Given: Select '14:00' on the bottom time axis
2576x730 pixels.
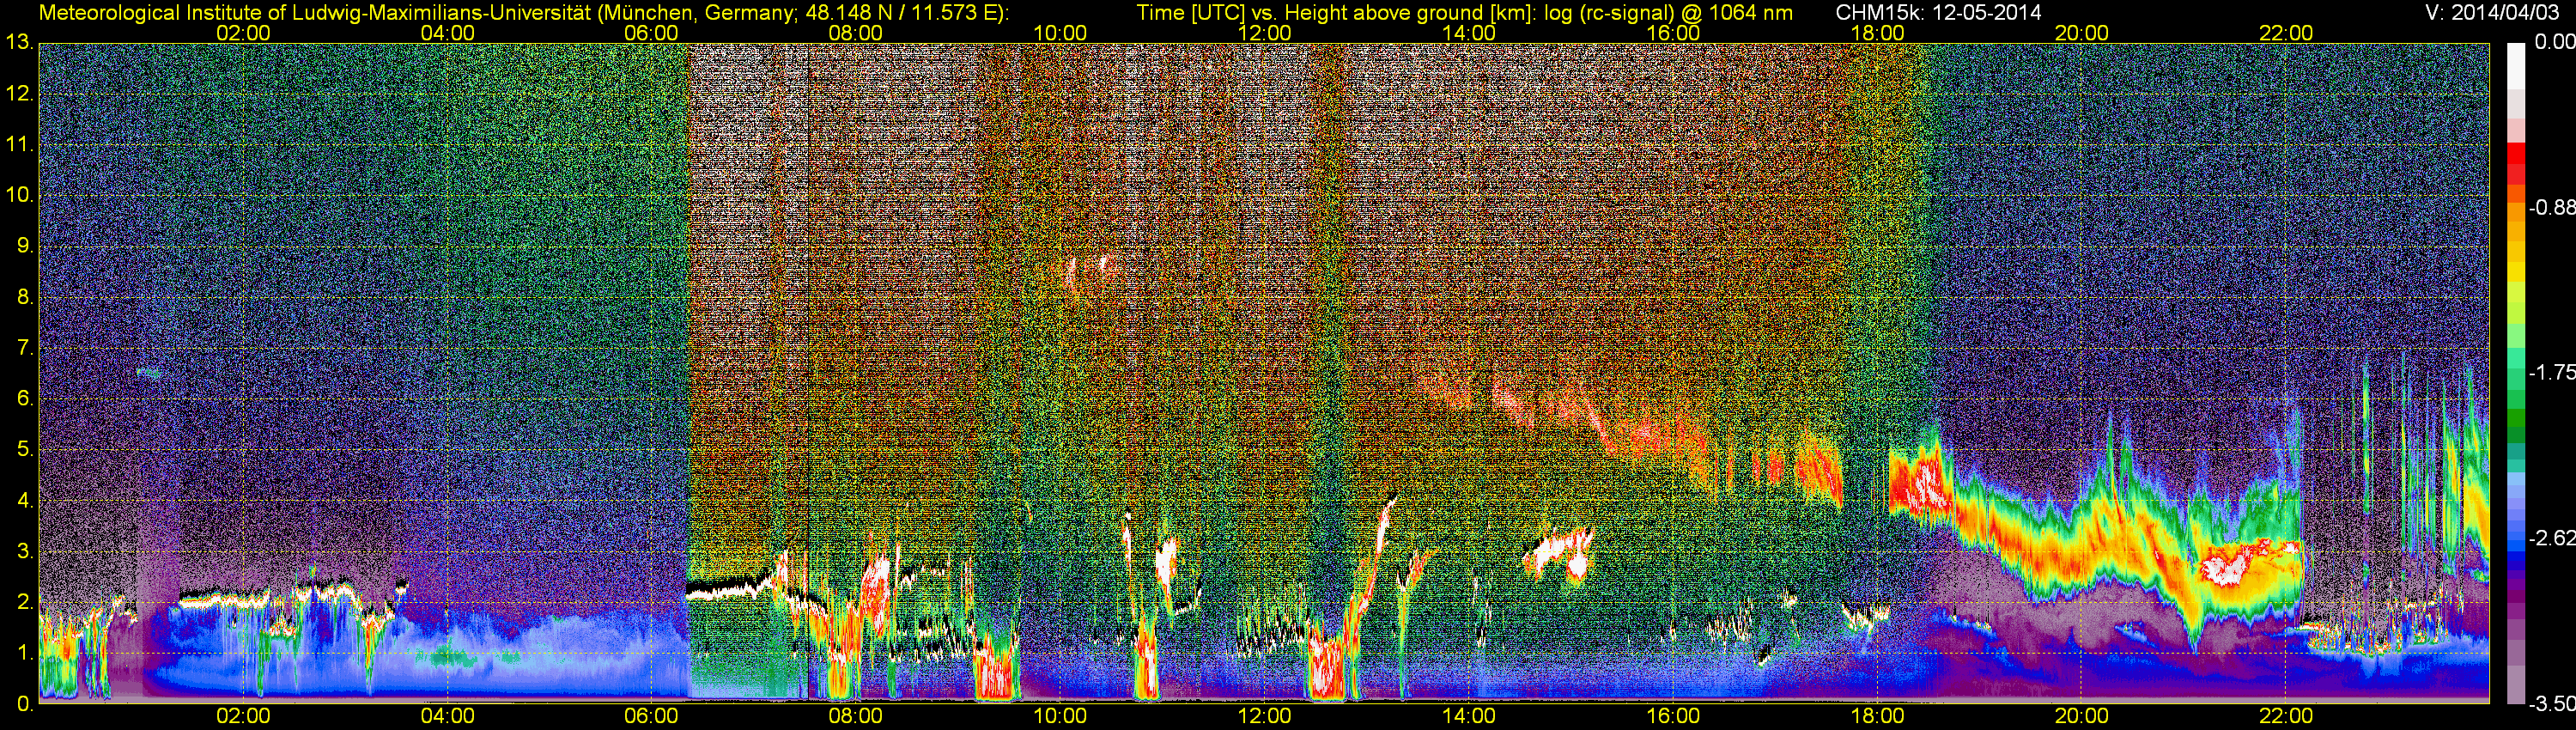Looking at the screenshot, I should click(x=1469, y=716).
